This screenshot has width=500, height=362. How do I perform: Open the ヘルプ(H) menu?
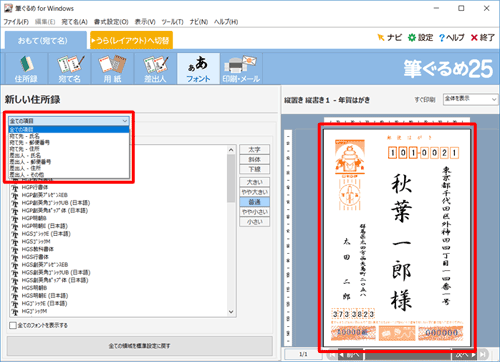pos(226,22)
